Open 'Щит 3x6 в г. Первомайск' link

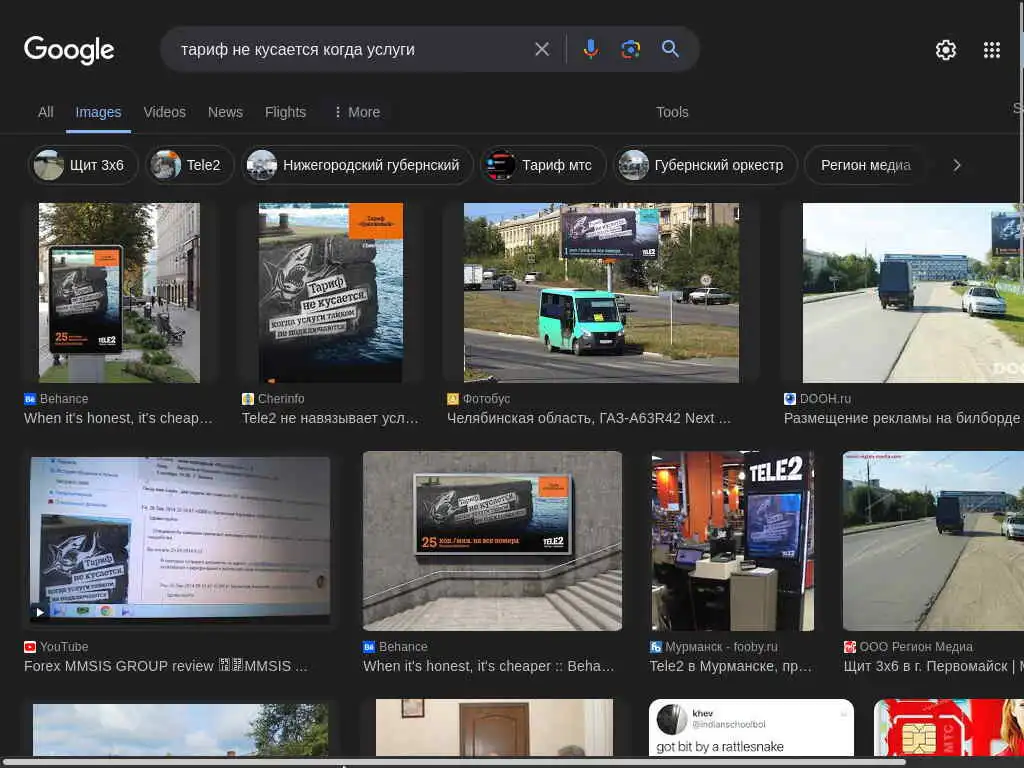click(933, 666)
